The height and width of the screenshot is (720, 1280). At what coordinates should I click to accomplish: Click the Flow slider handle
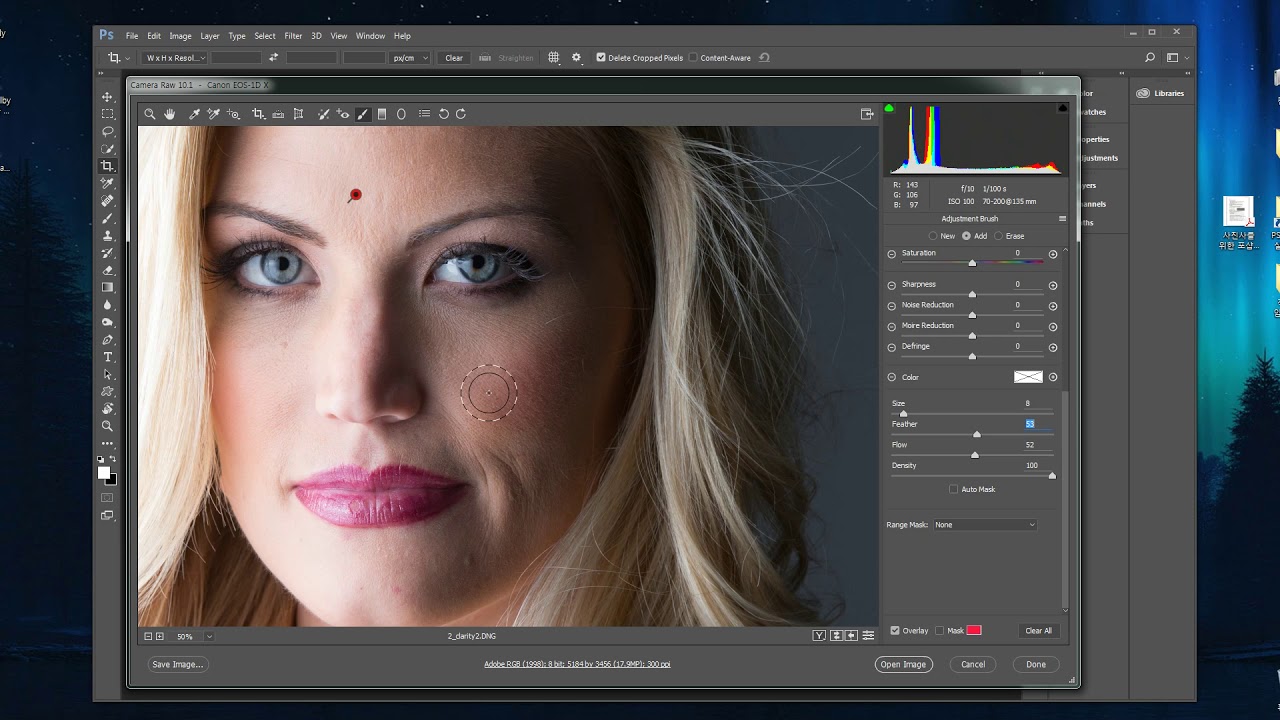point(975,455)
